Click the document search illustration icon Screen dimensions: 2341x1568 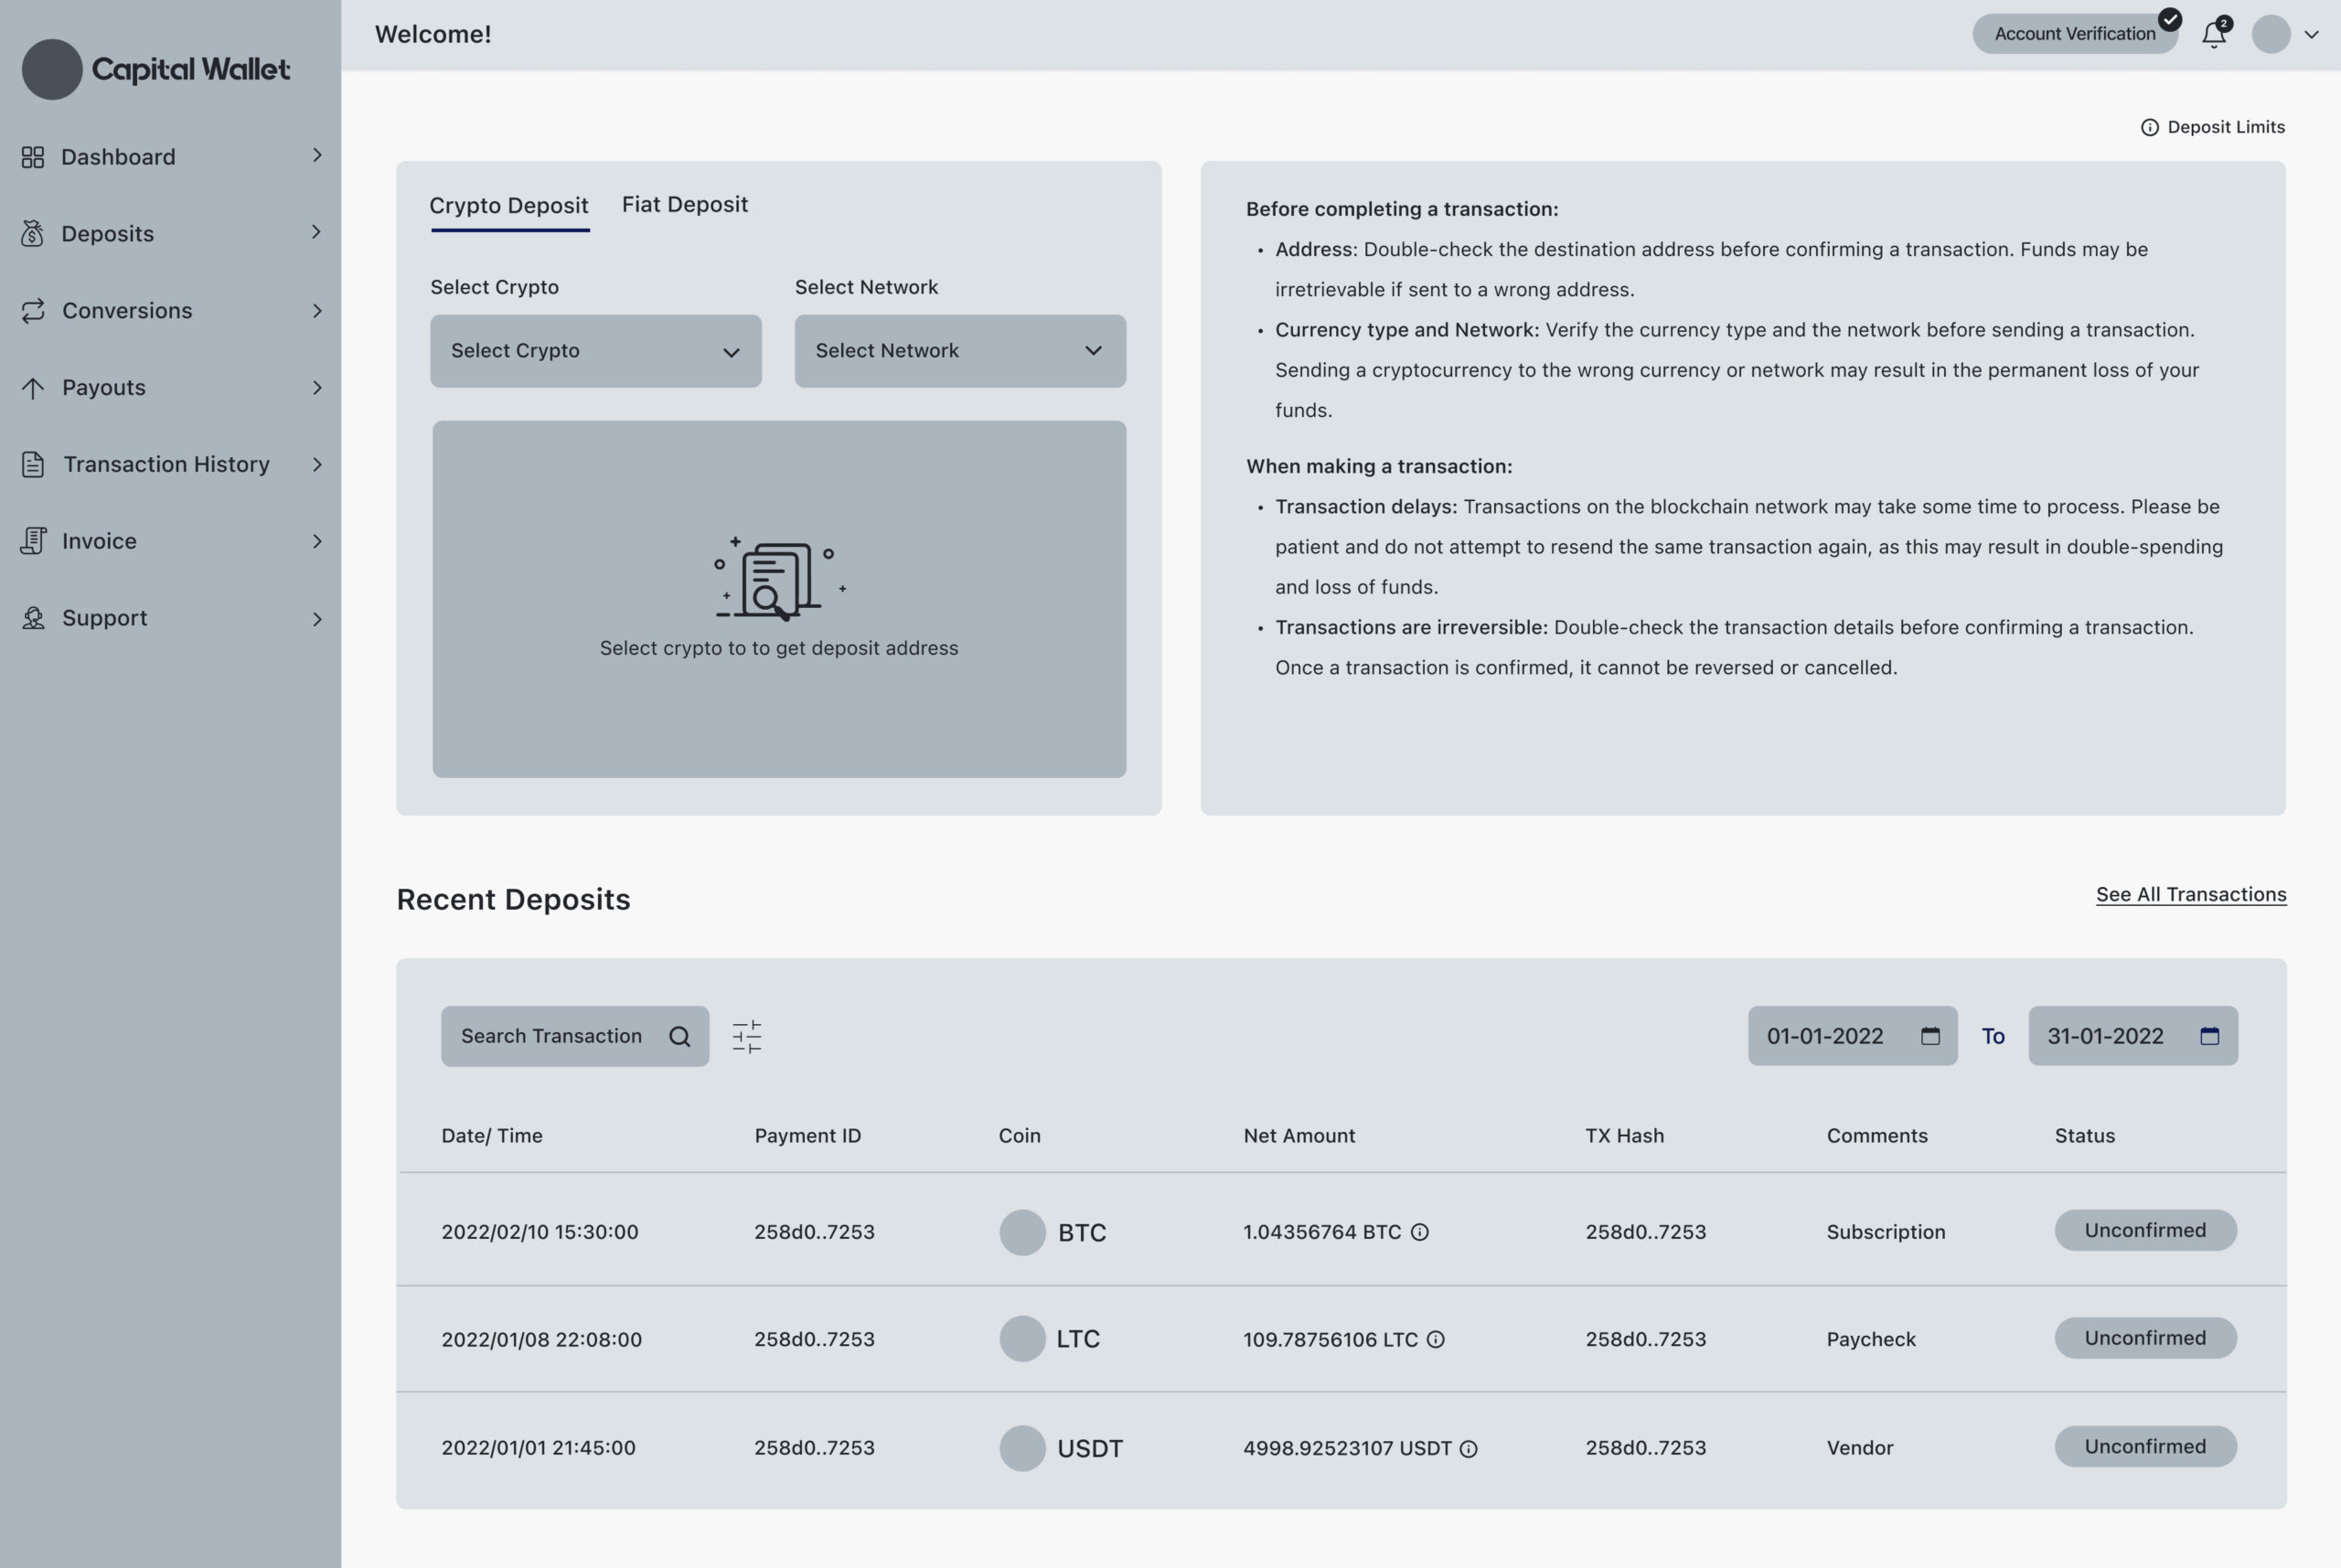pos(780,579)
